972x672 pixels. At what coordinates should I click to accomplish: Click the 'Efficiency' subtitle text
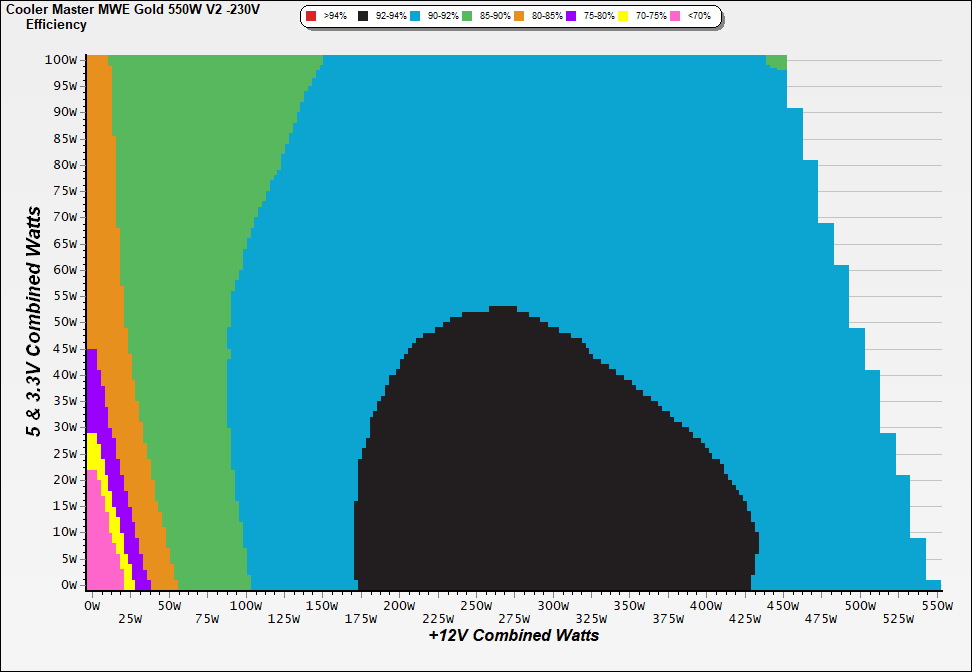point(56,24)
